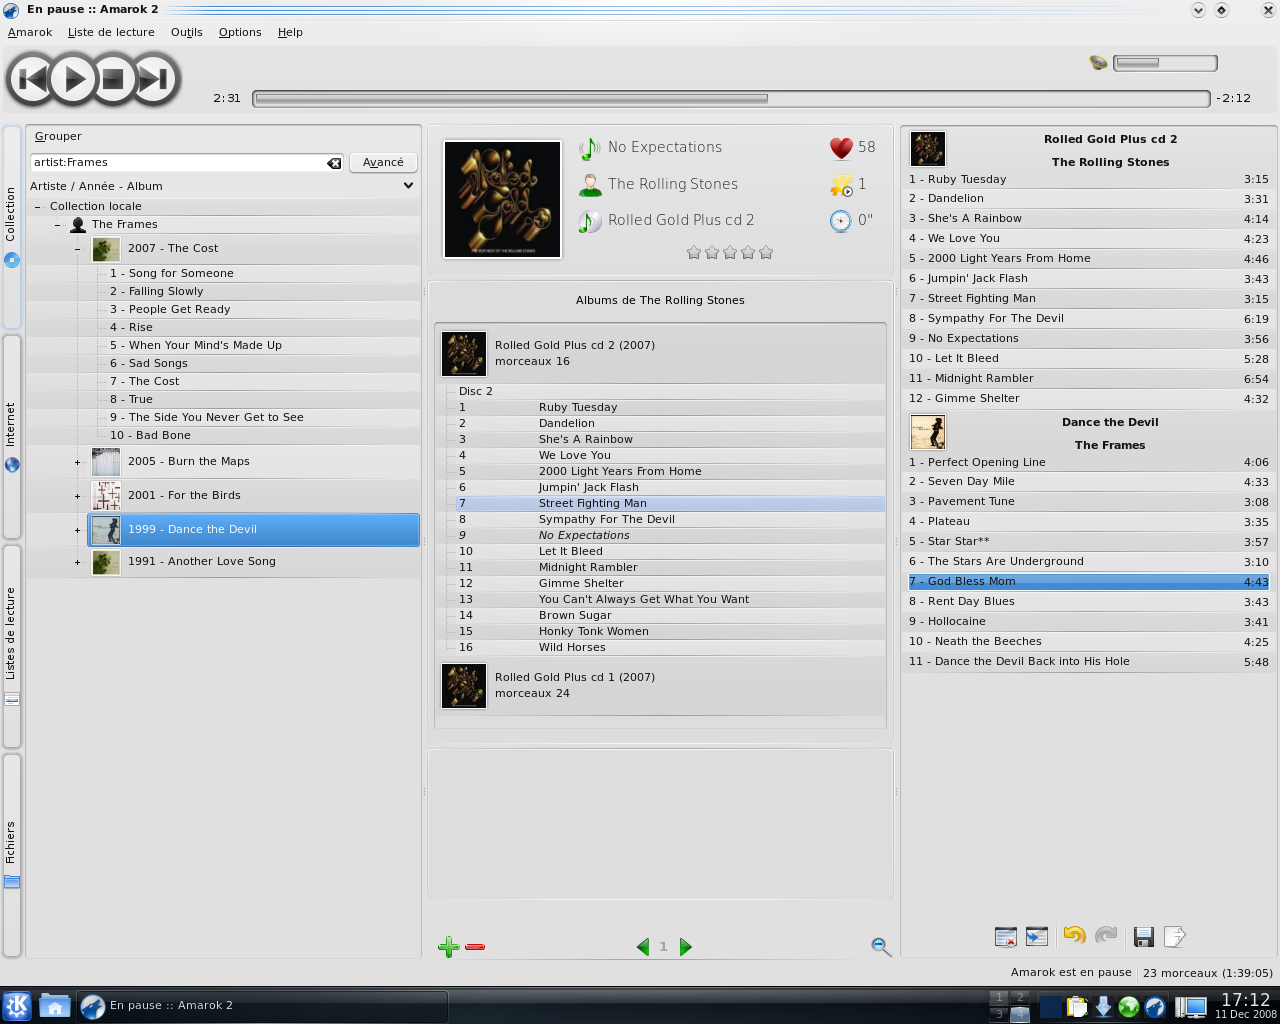Select Gimme Shelter in the playlist
The width and height of the screenshot is (1280, 1024).
point(1089,399)
